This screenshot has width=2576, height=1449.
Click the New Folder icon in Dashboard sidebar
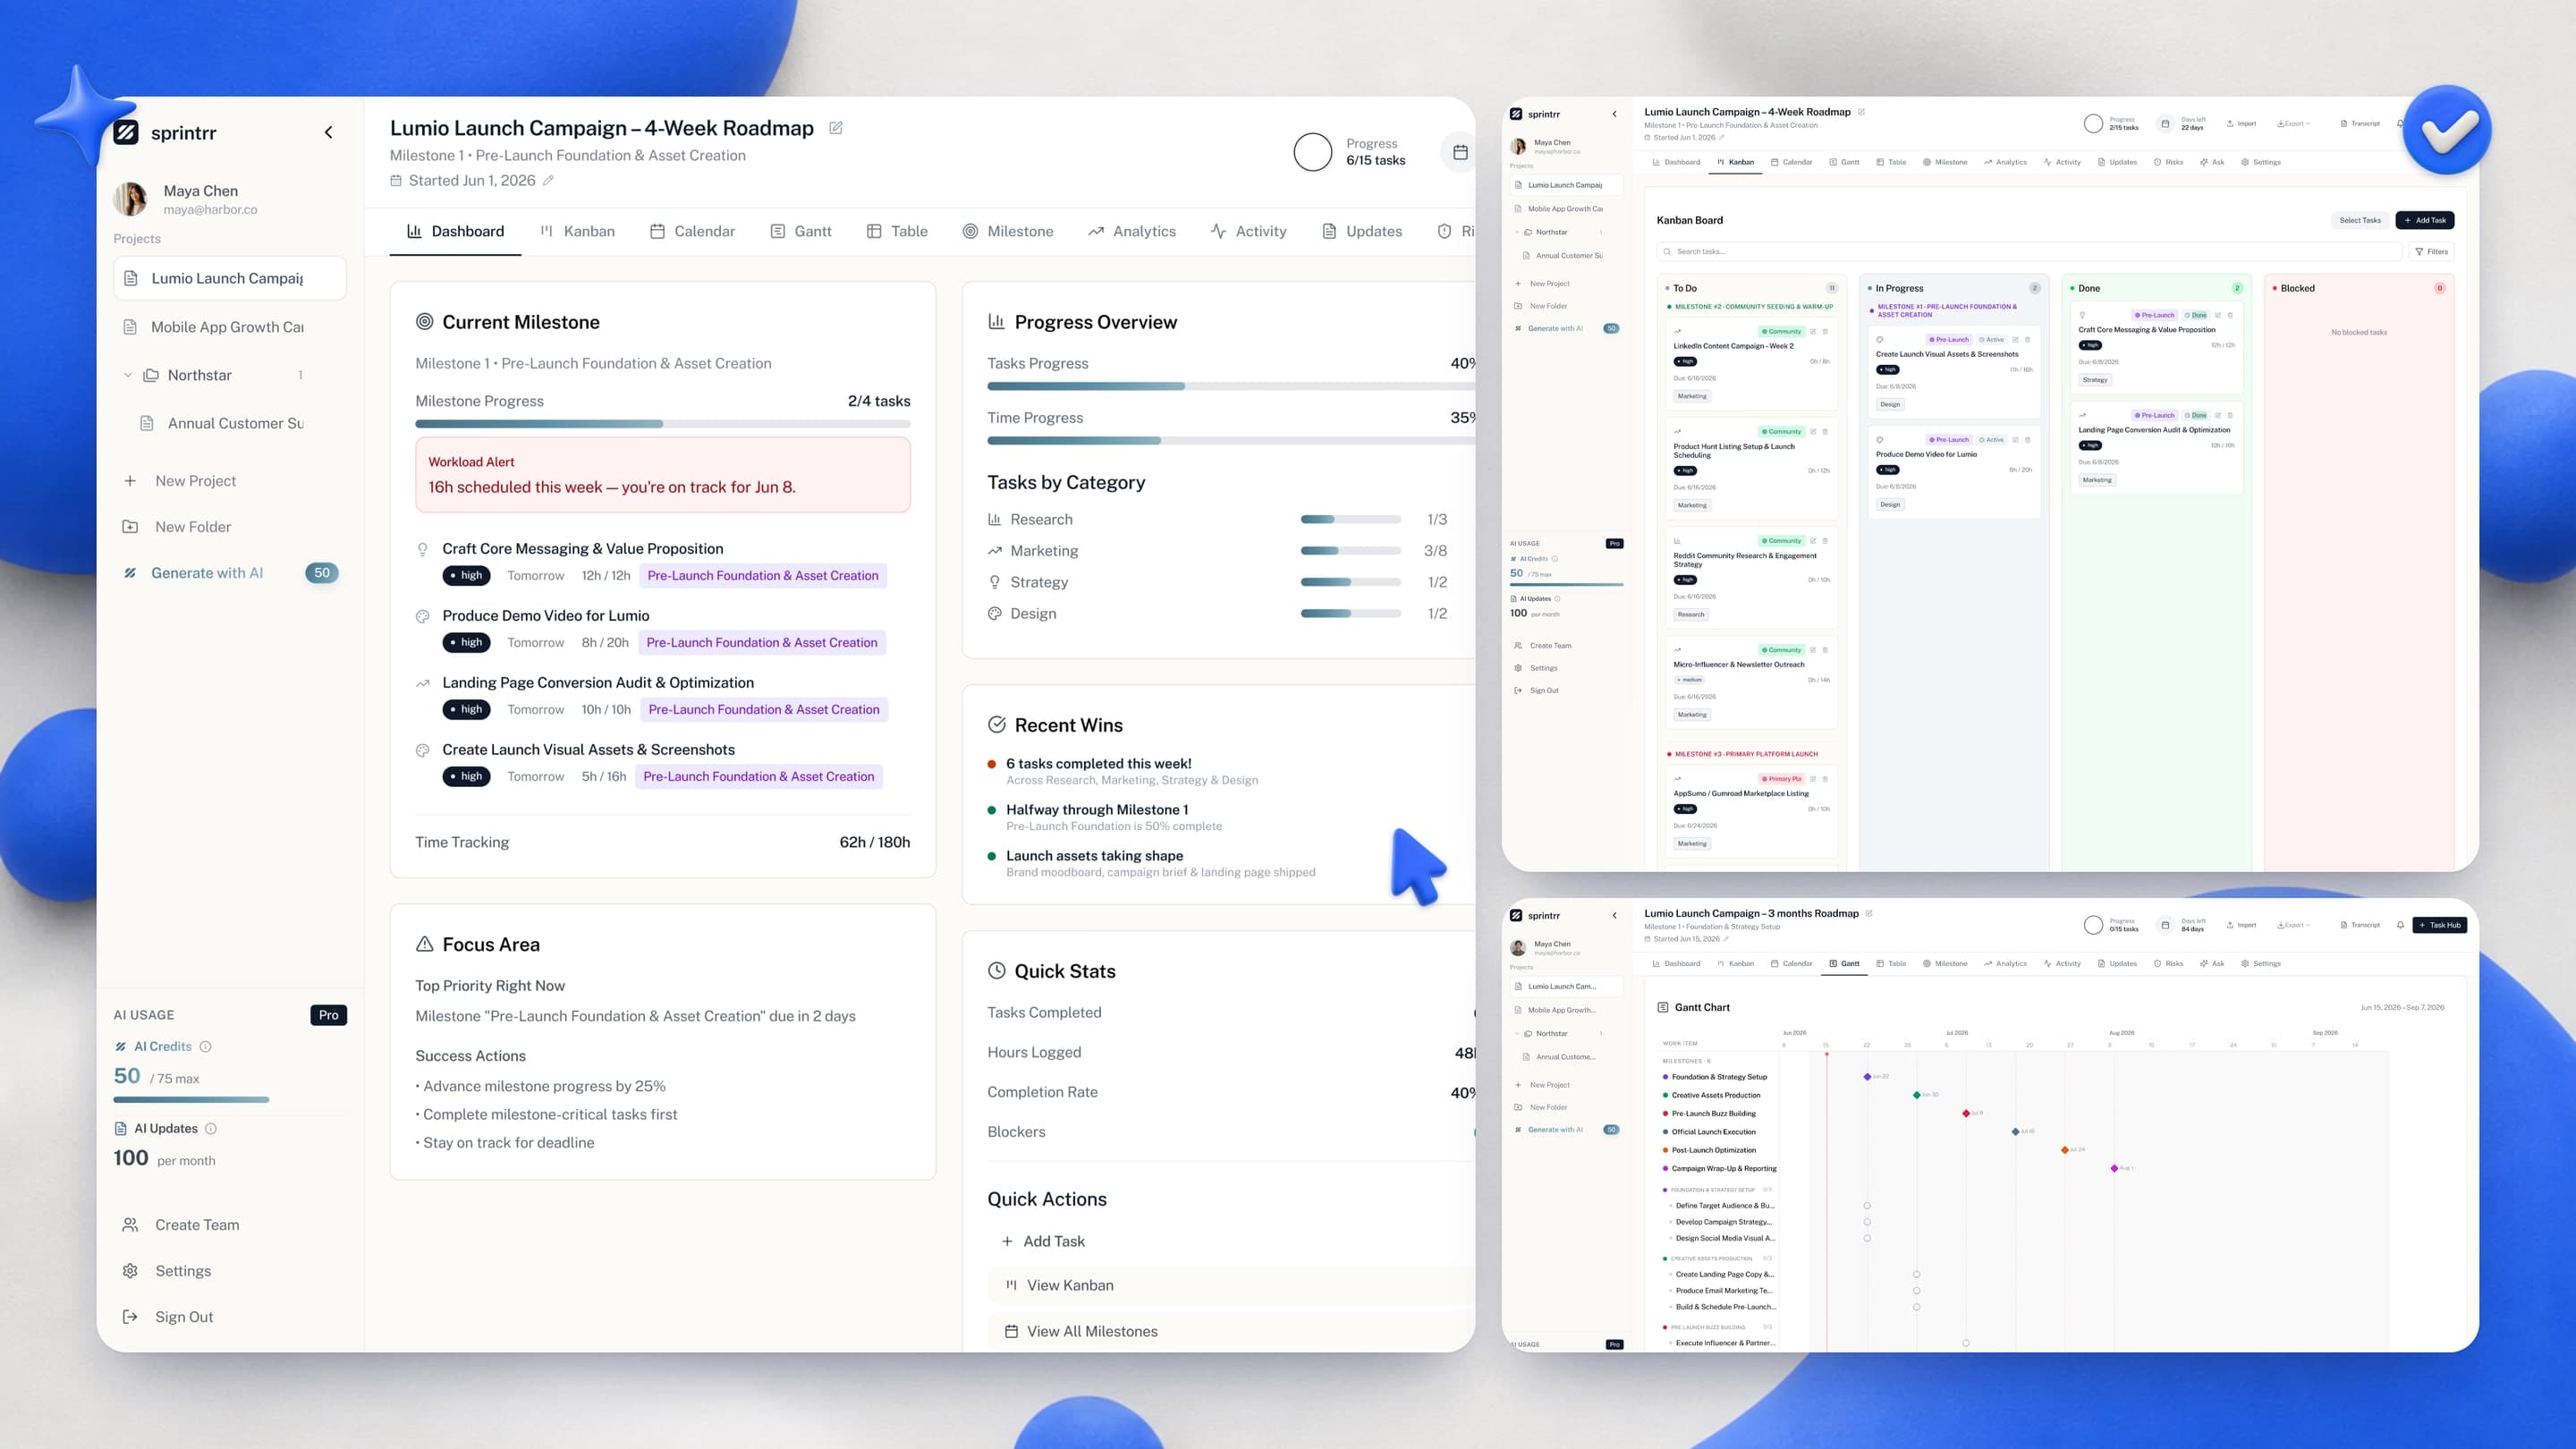130,527
